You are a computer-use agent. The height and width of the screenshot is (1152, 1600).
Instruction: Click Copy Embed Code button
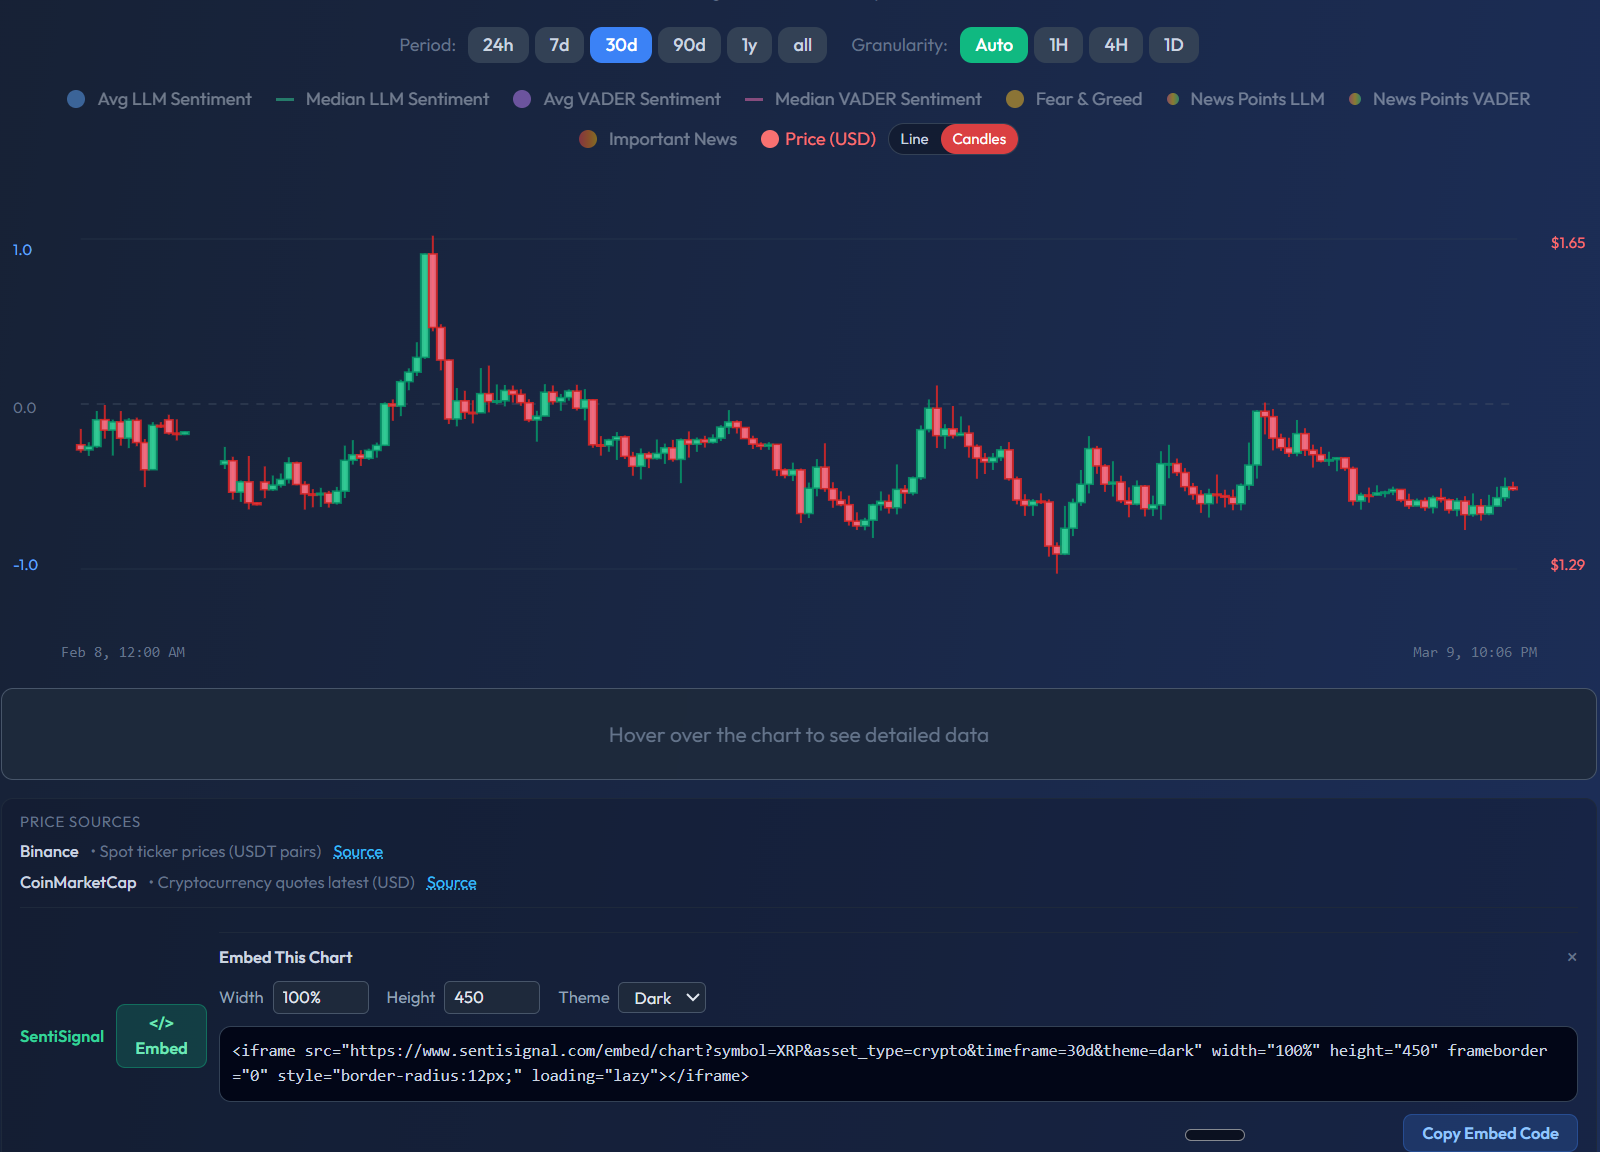pos(1489,1133)
